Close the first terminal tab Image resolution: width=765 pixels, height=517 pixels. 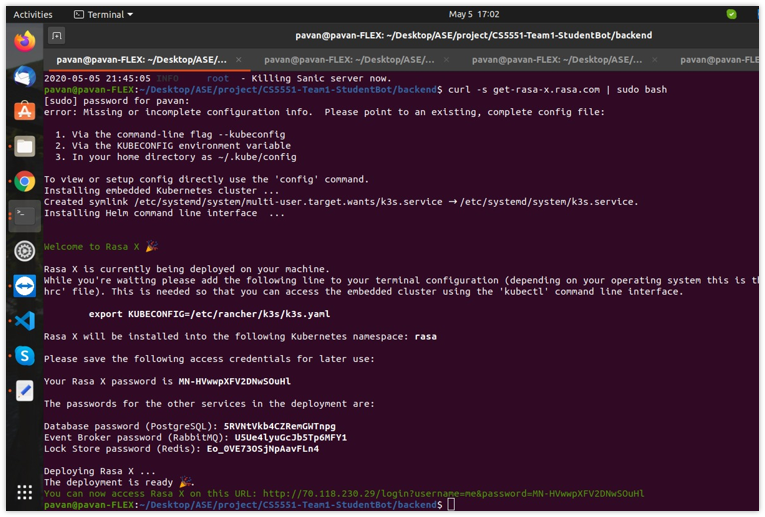pos(239,60)
